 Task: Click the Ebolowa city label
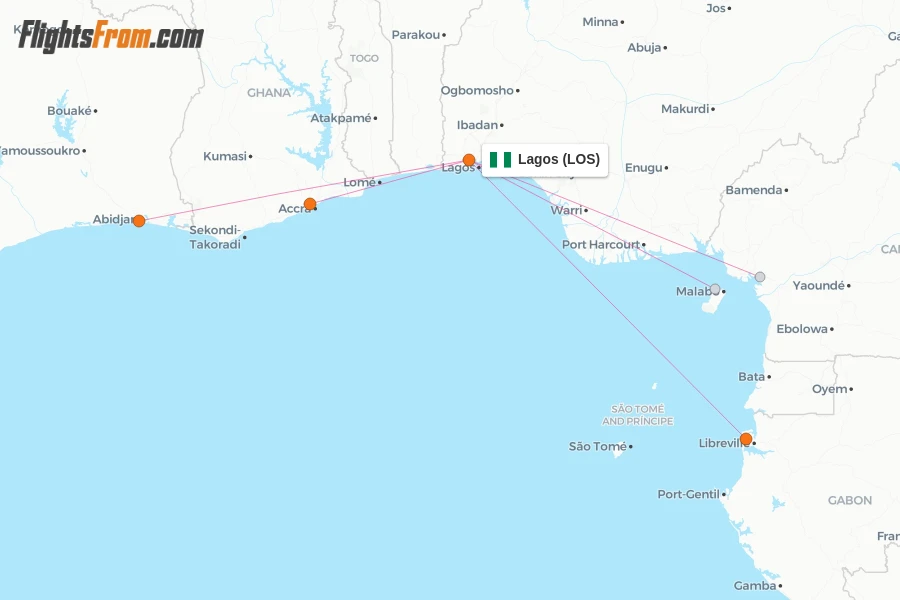coord(802,329)
